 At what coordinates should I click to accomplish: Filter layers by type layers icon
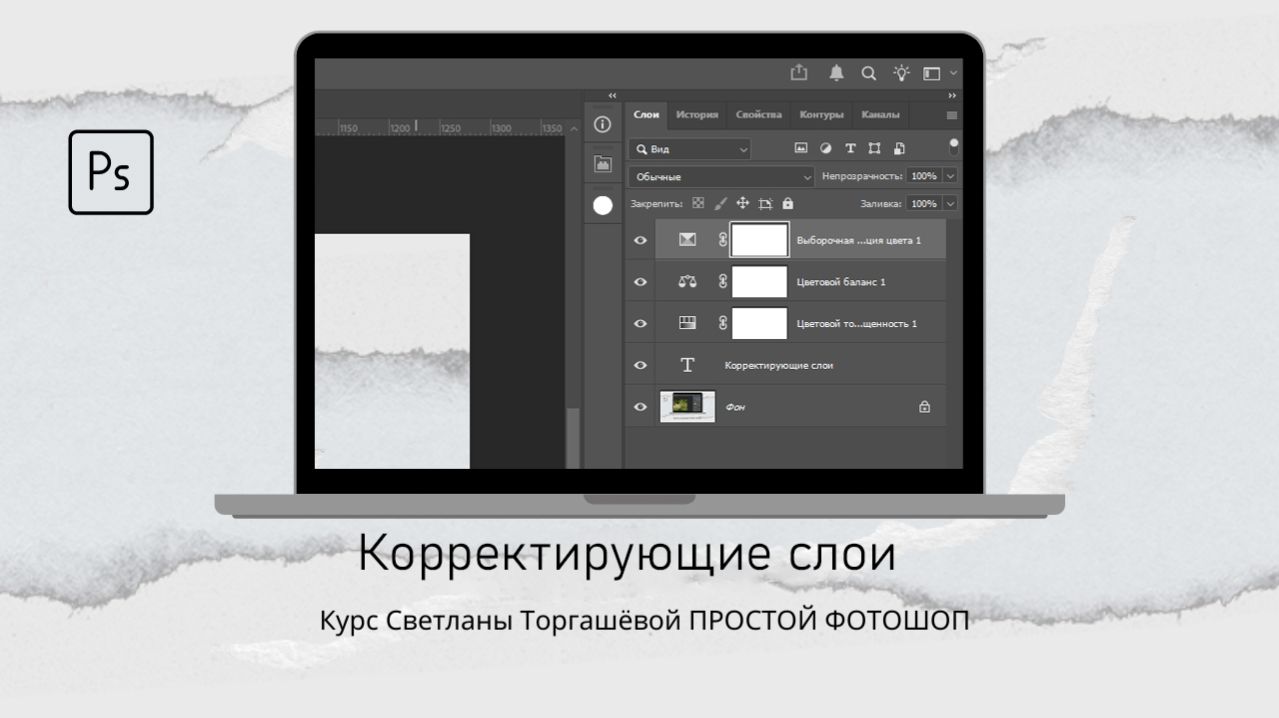coord(851,148)
